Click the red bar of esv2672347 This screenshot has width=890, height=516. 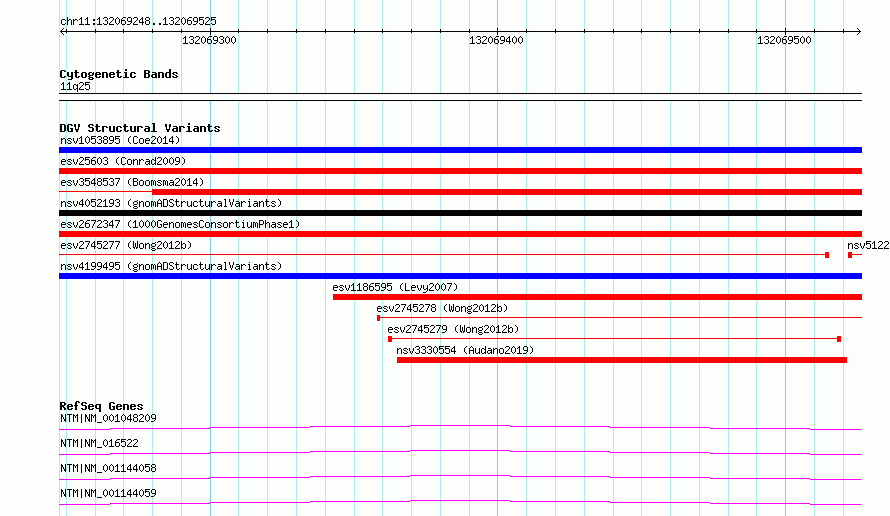(x=460, y=234)
